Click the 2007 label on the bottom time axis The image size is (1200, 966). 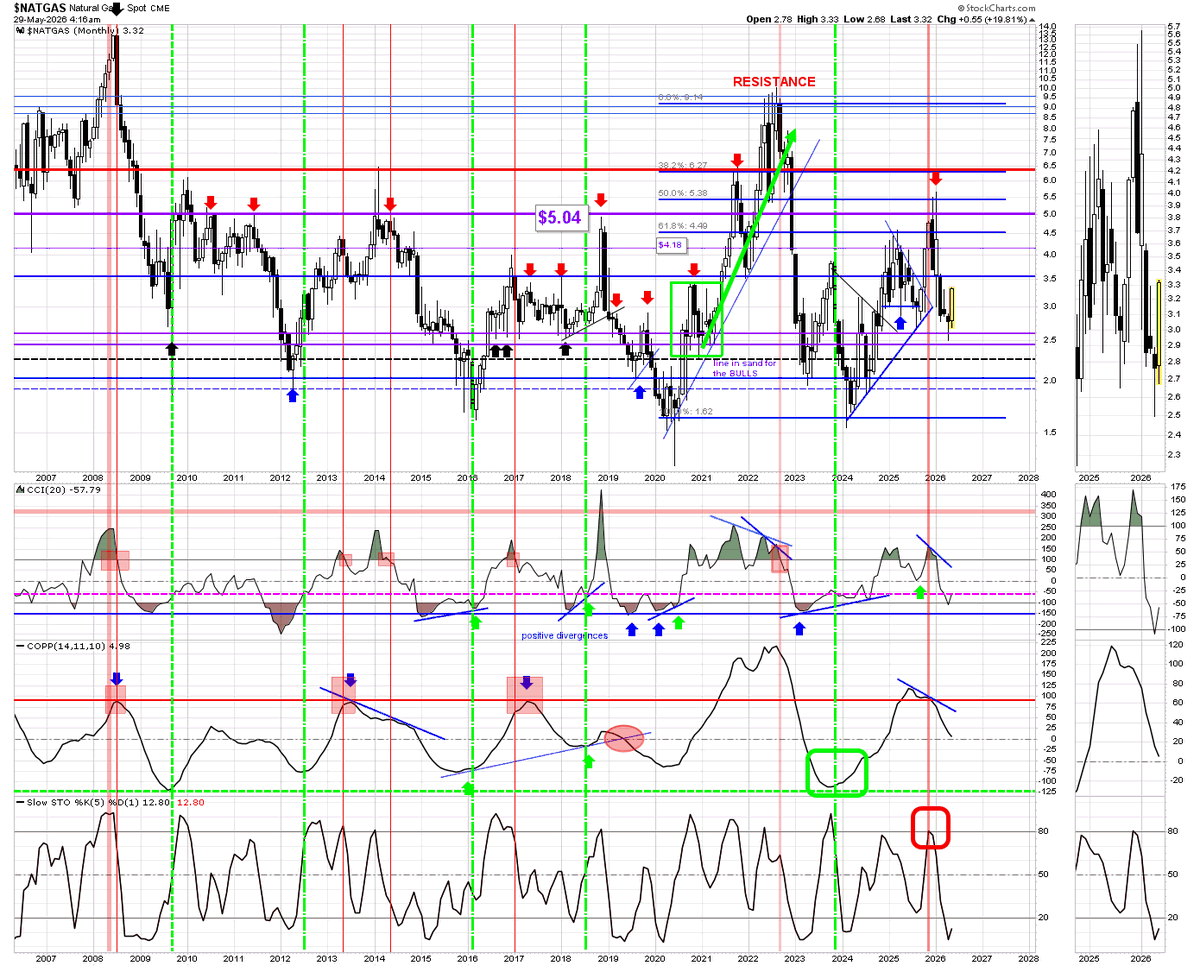click(44, 958)
